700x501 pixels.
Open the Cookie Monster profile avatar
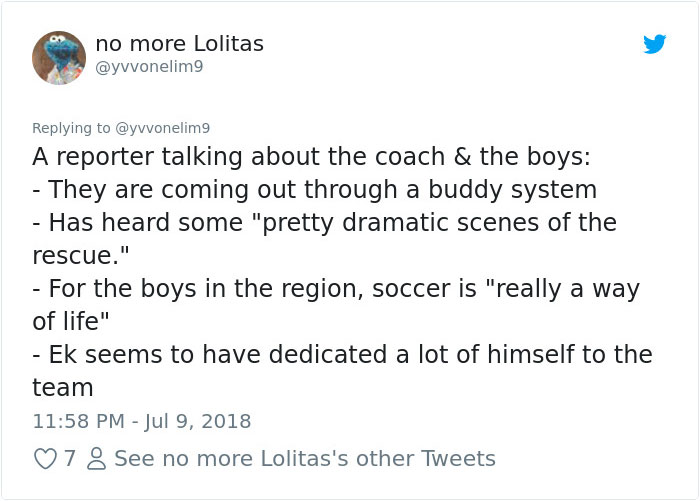[x=59, y=58]
